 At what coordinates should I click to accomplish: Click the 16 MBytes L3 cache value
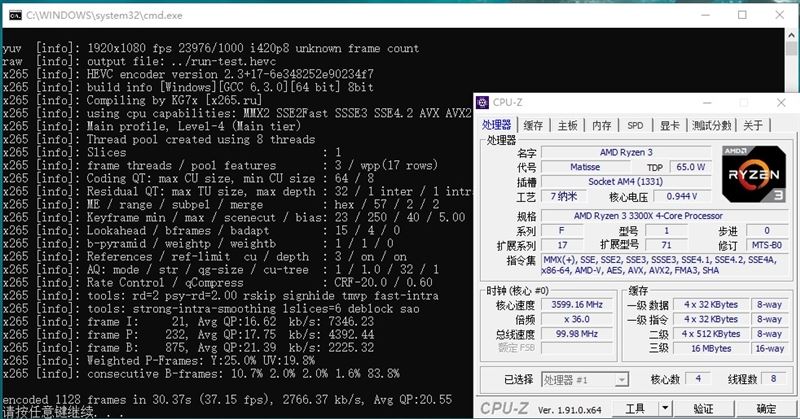(x=711, y=349)
